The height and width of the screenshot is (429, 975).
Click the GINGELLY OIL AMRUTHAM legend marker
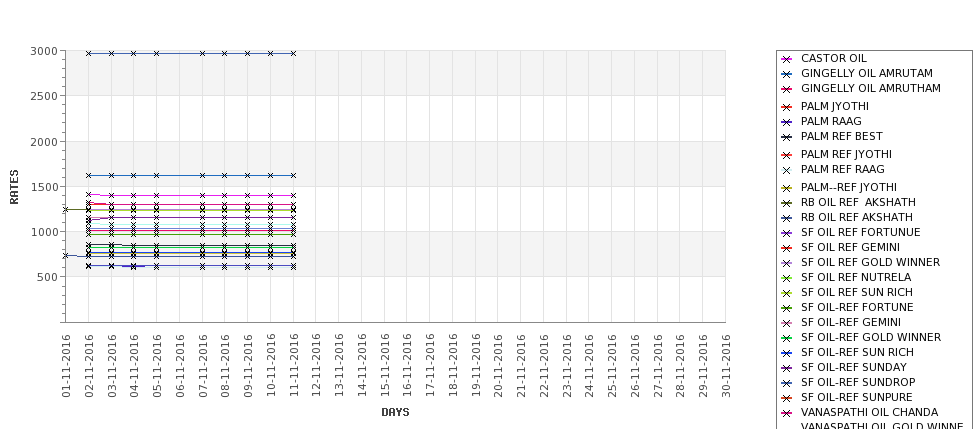(x=787, y=90)
